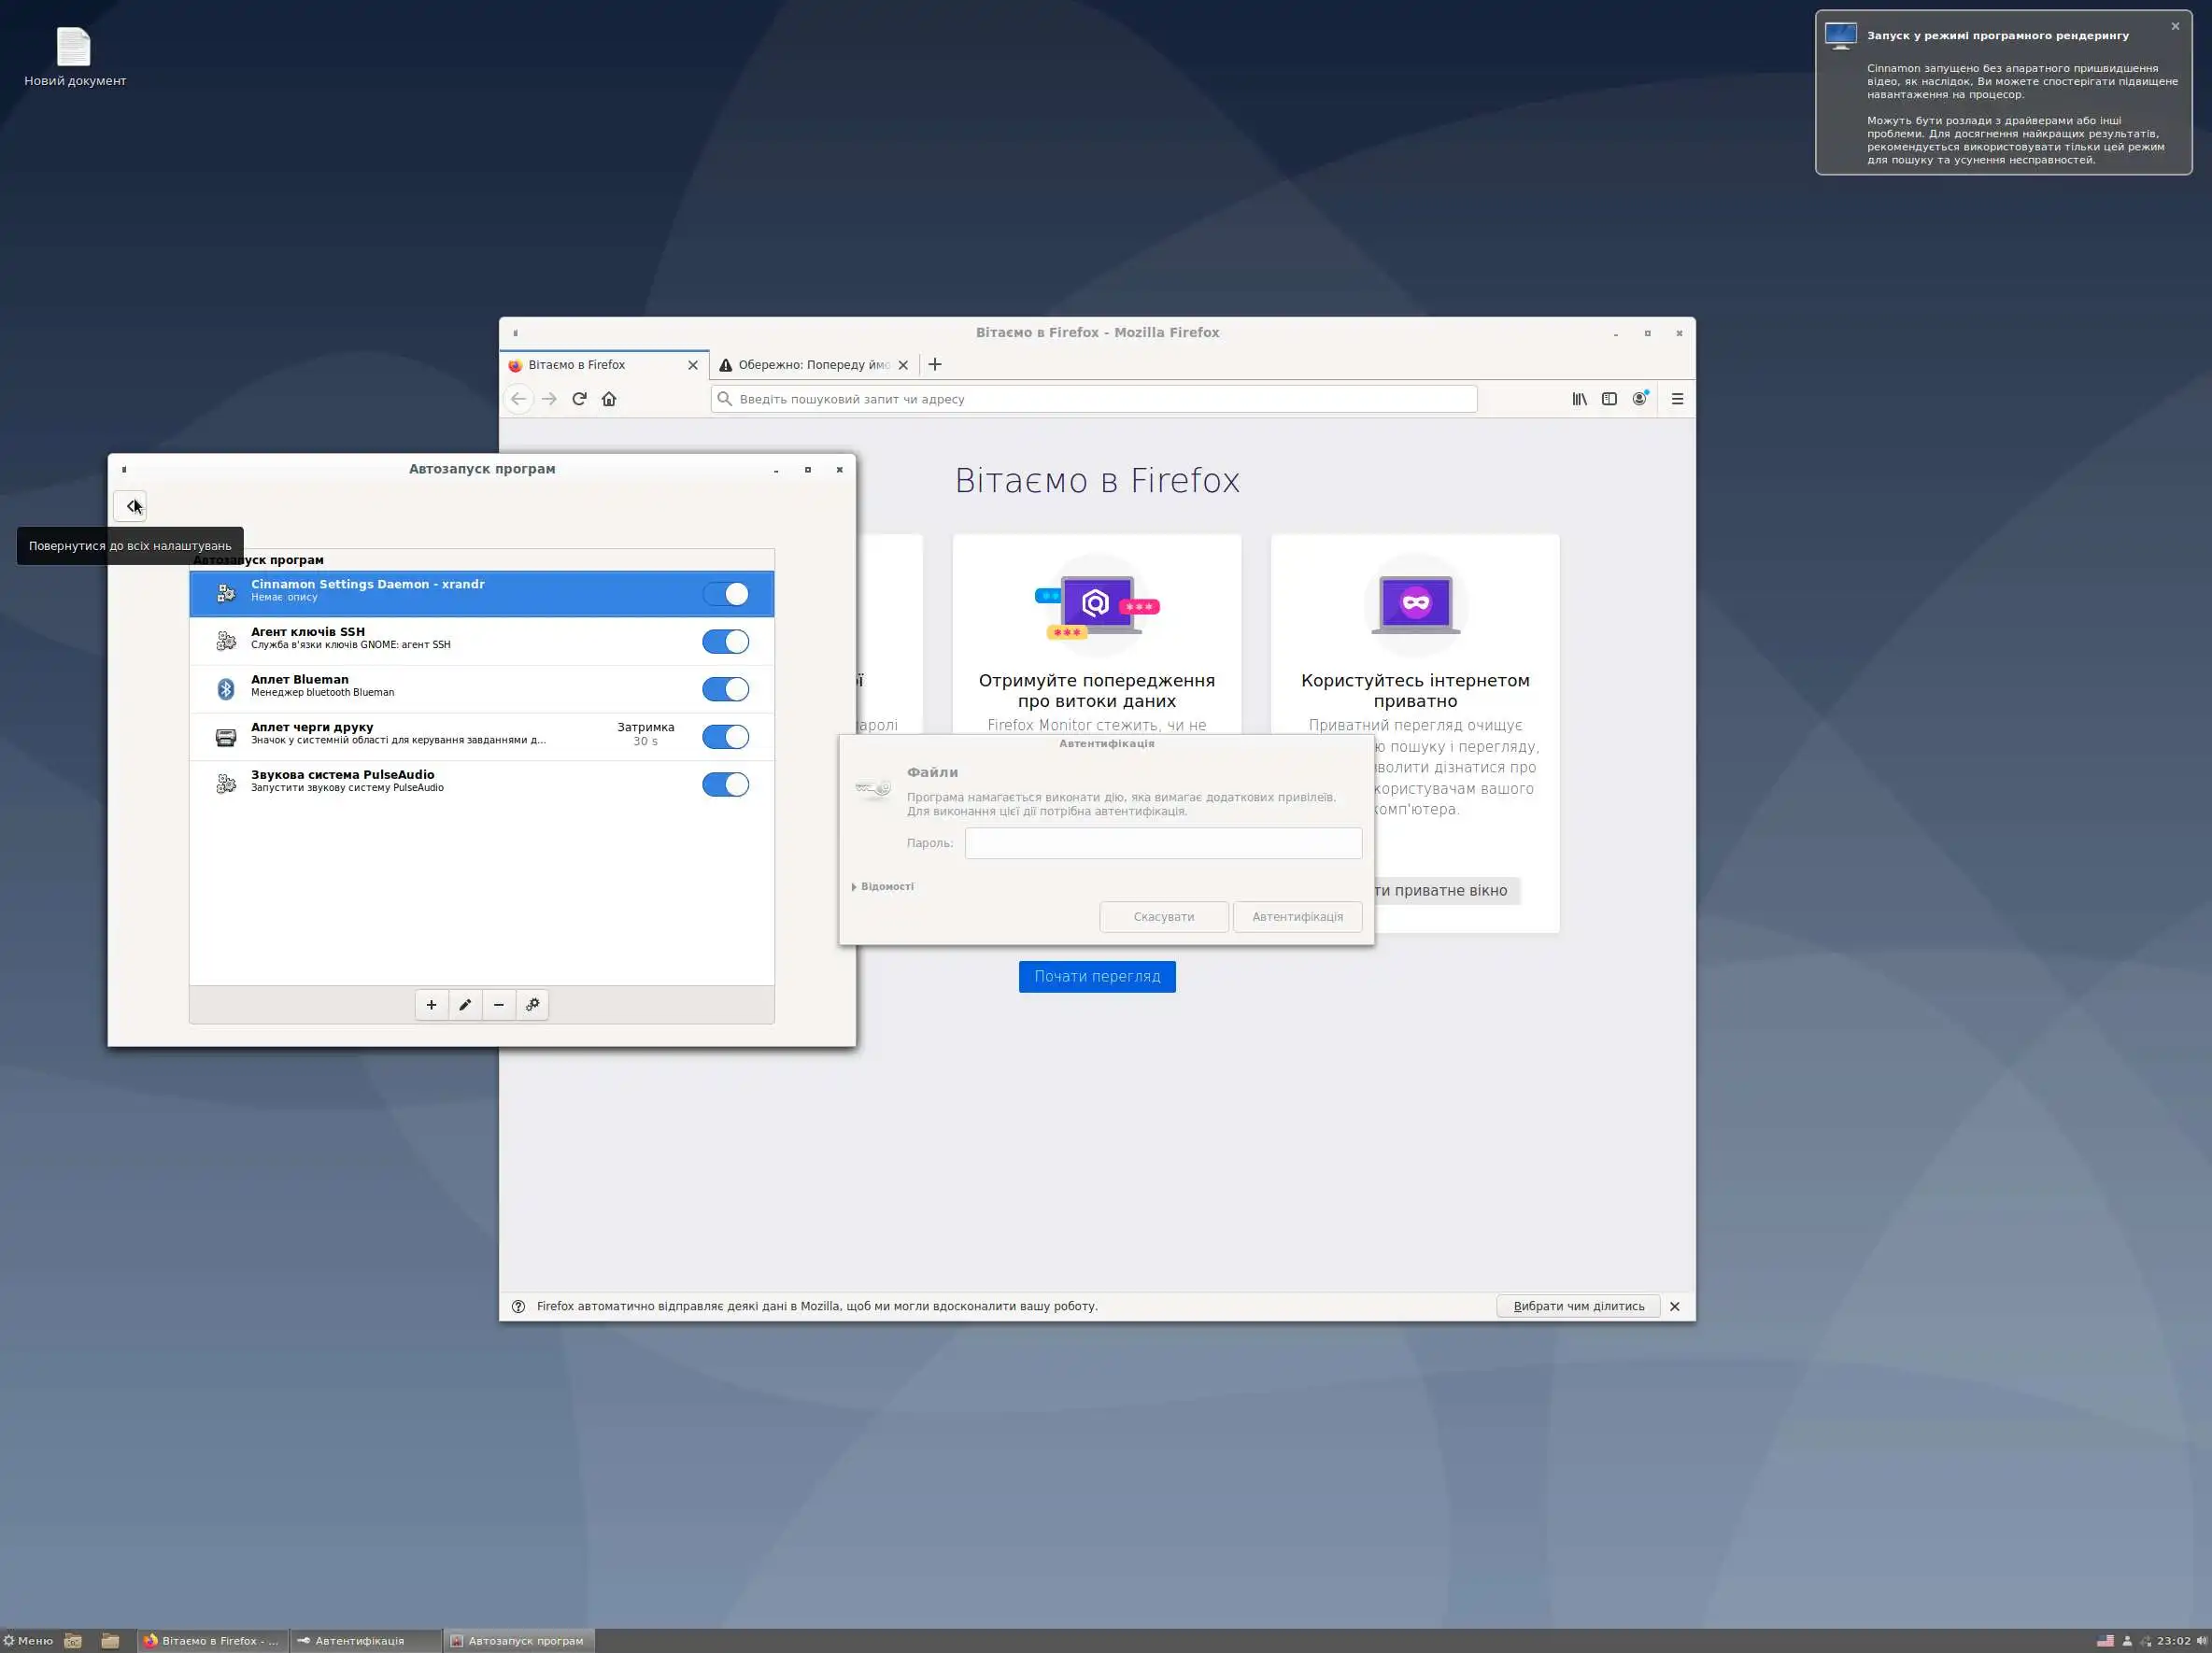Click Firefox reload page icon

[579, 399]
